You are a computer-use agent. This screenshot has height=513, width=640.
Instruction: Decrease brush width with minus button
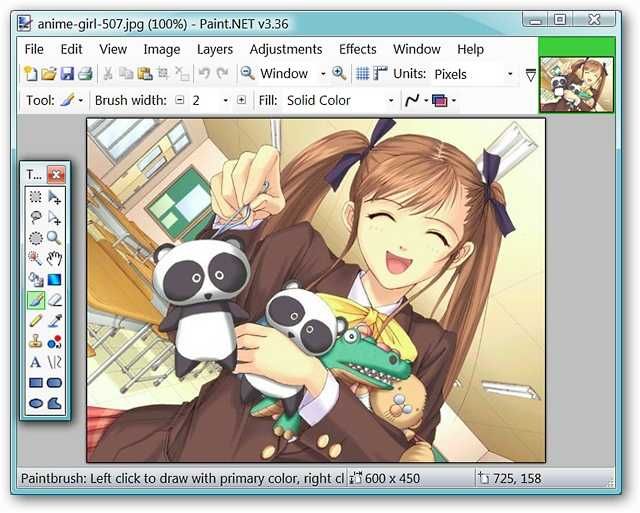click(x=180, y=100)
